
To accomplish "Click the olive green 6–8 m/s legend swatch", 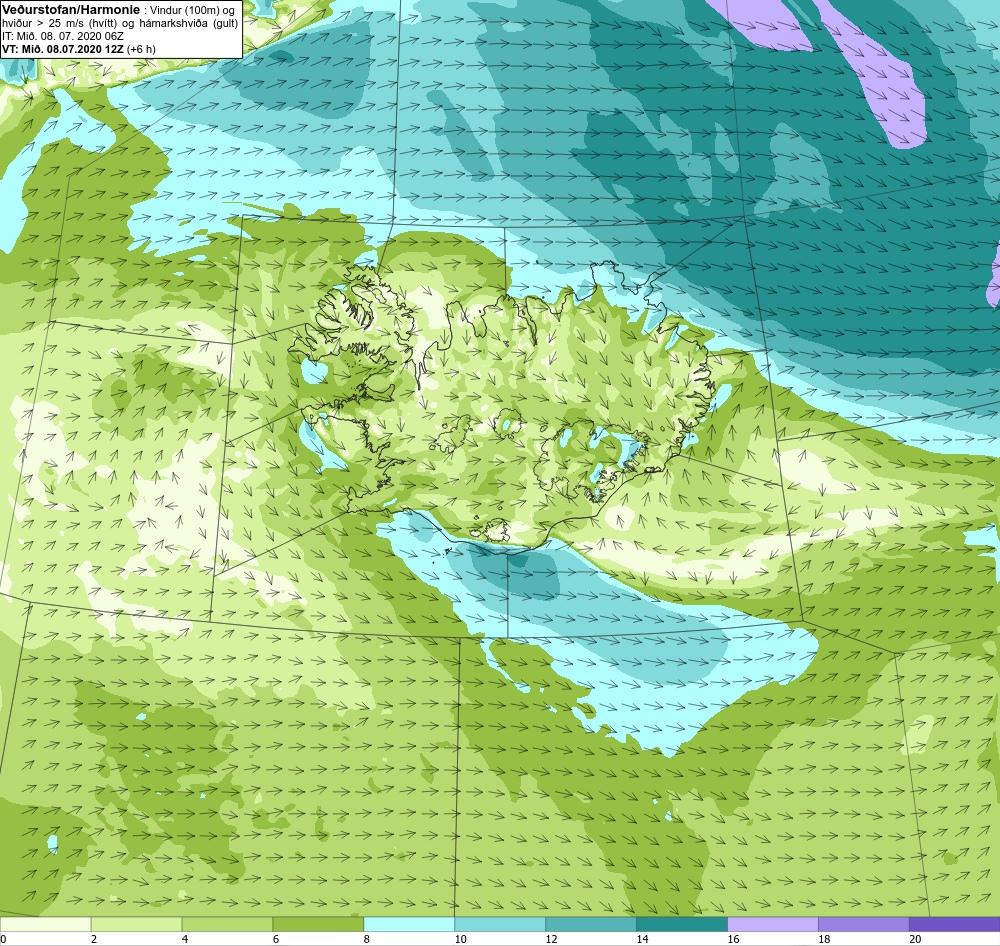I will click(318, 924).
